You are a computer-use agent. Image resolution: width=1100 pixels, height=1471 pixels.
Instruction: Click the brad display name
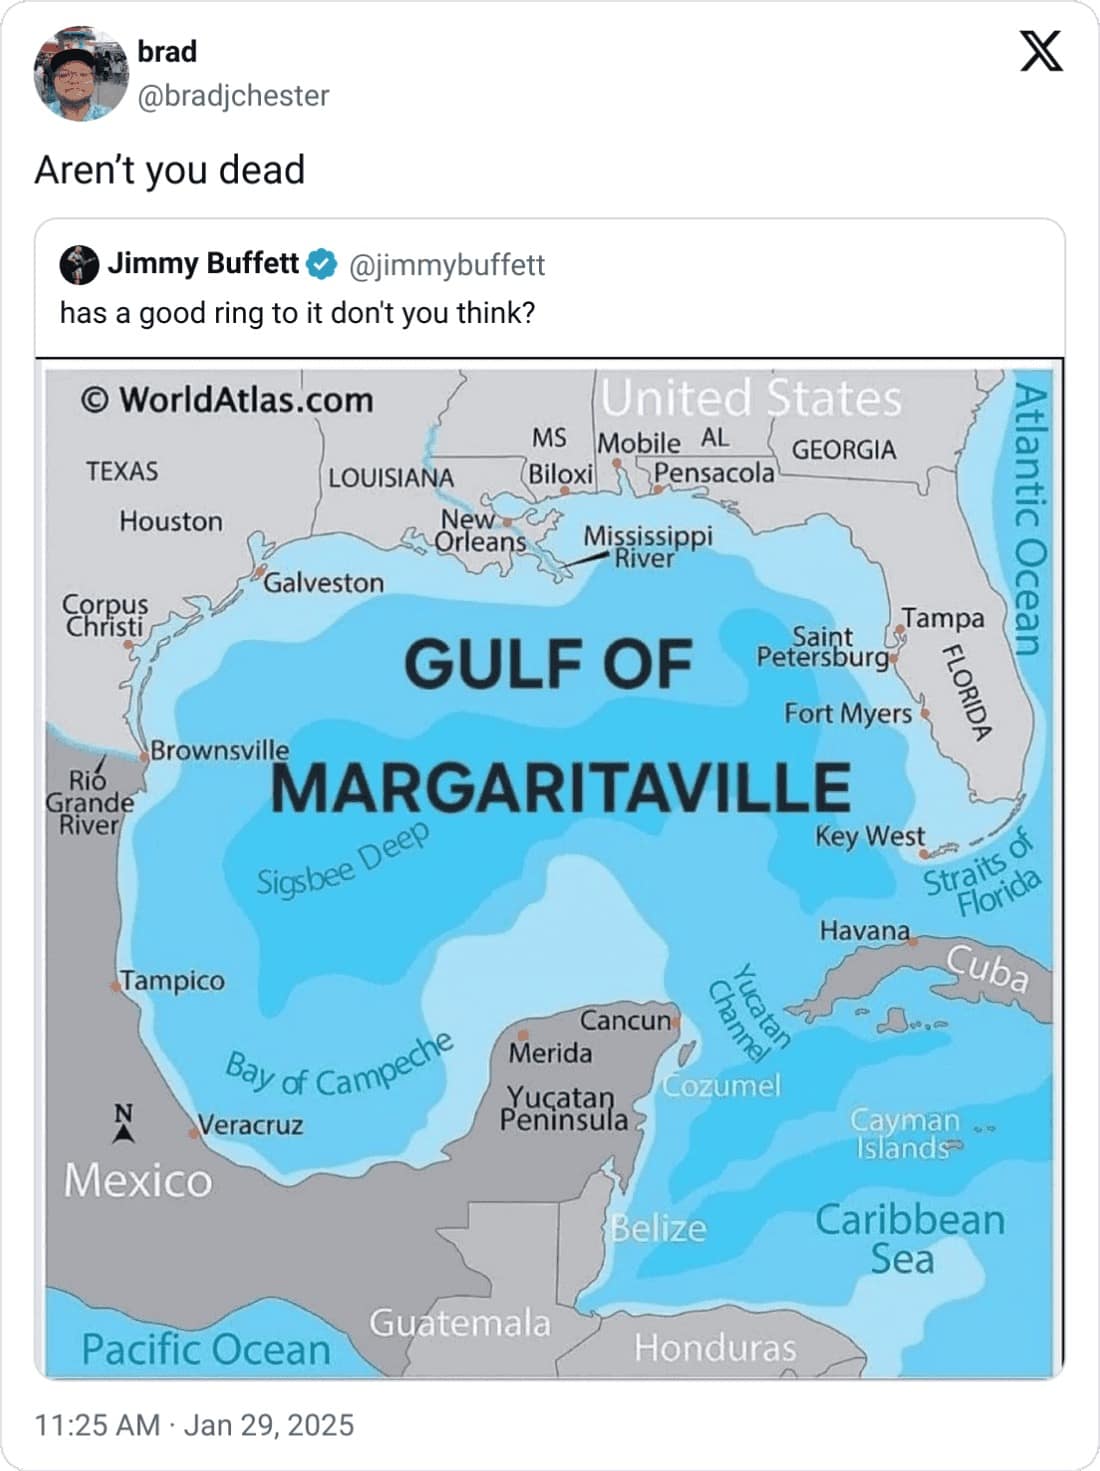(167, 51)
